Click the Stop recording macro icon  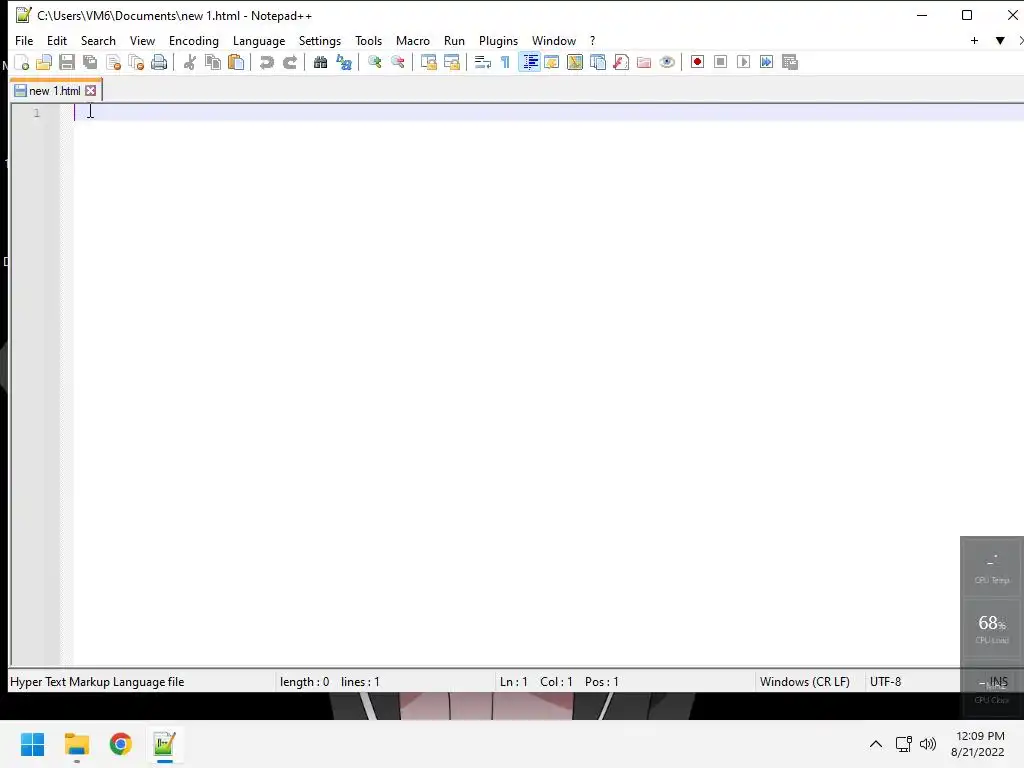click(x=720, y=62)
